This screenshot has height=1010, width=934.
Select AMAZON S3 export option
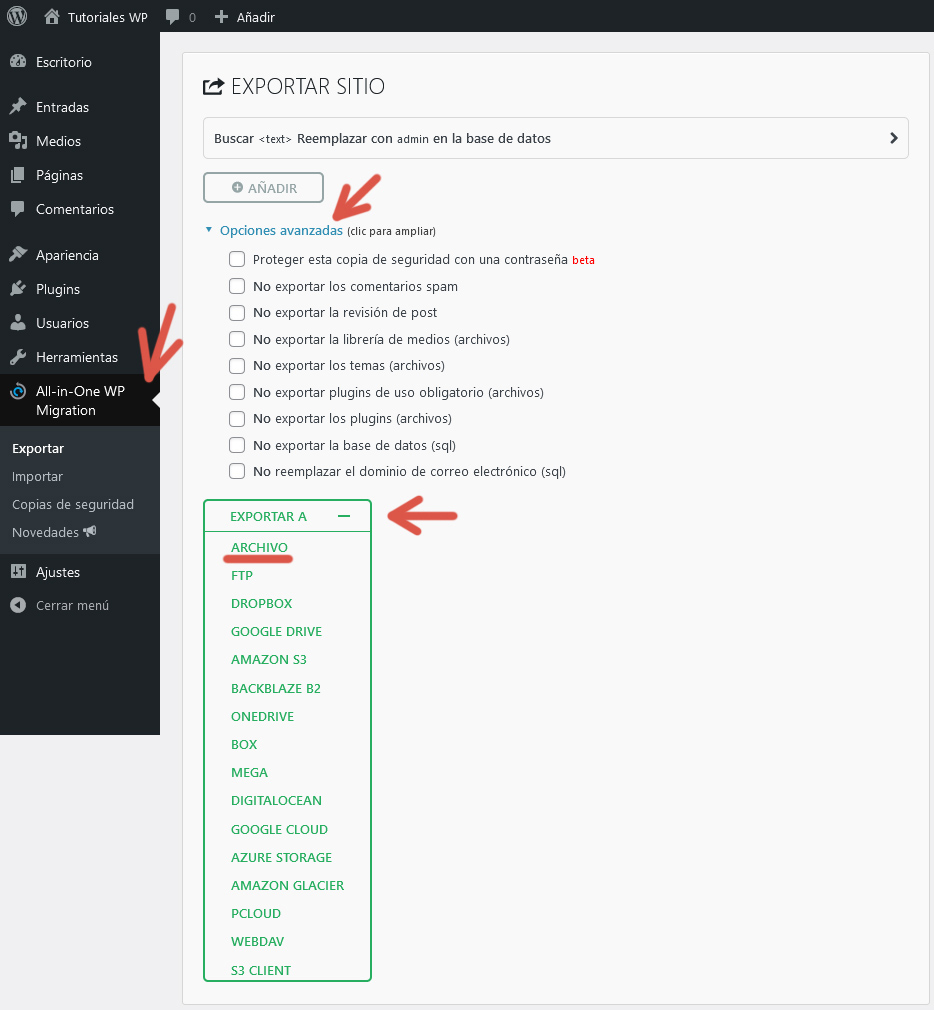pos(269,660)
